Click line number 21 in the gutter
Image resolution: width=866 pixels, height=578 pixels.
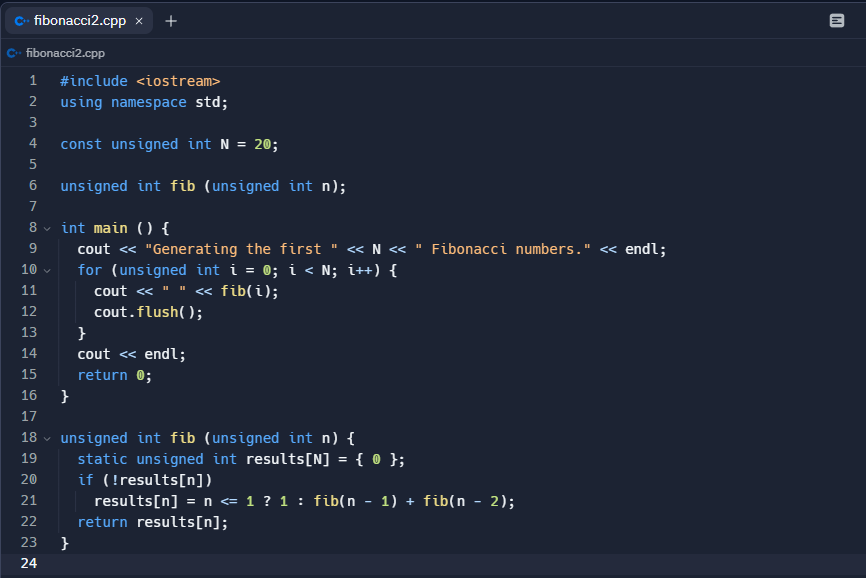coord(29,501)
